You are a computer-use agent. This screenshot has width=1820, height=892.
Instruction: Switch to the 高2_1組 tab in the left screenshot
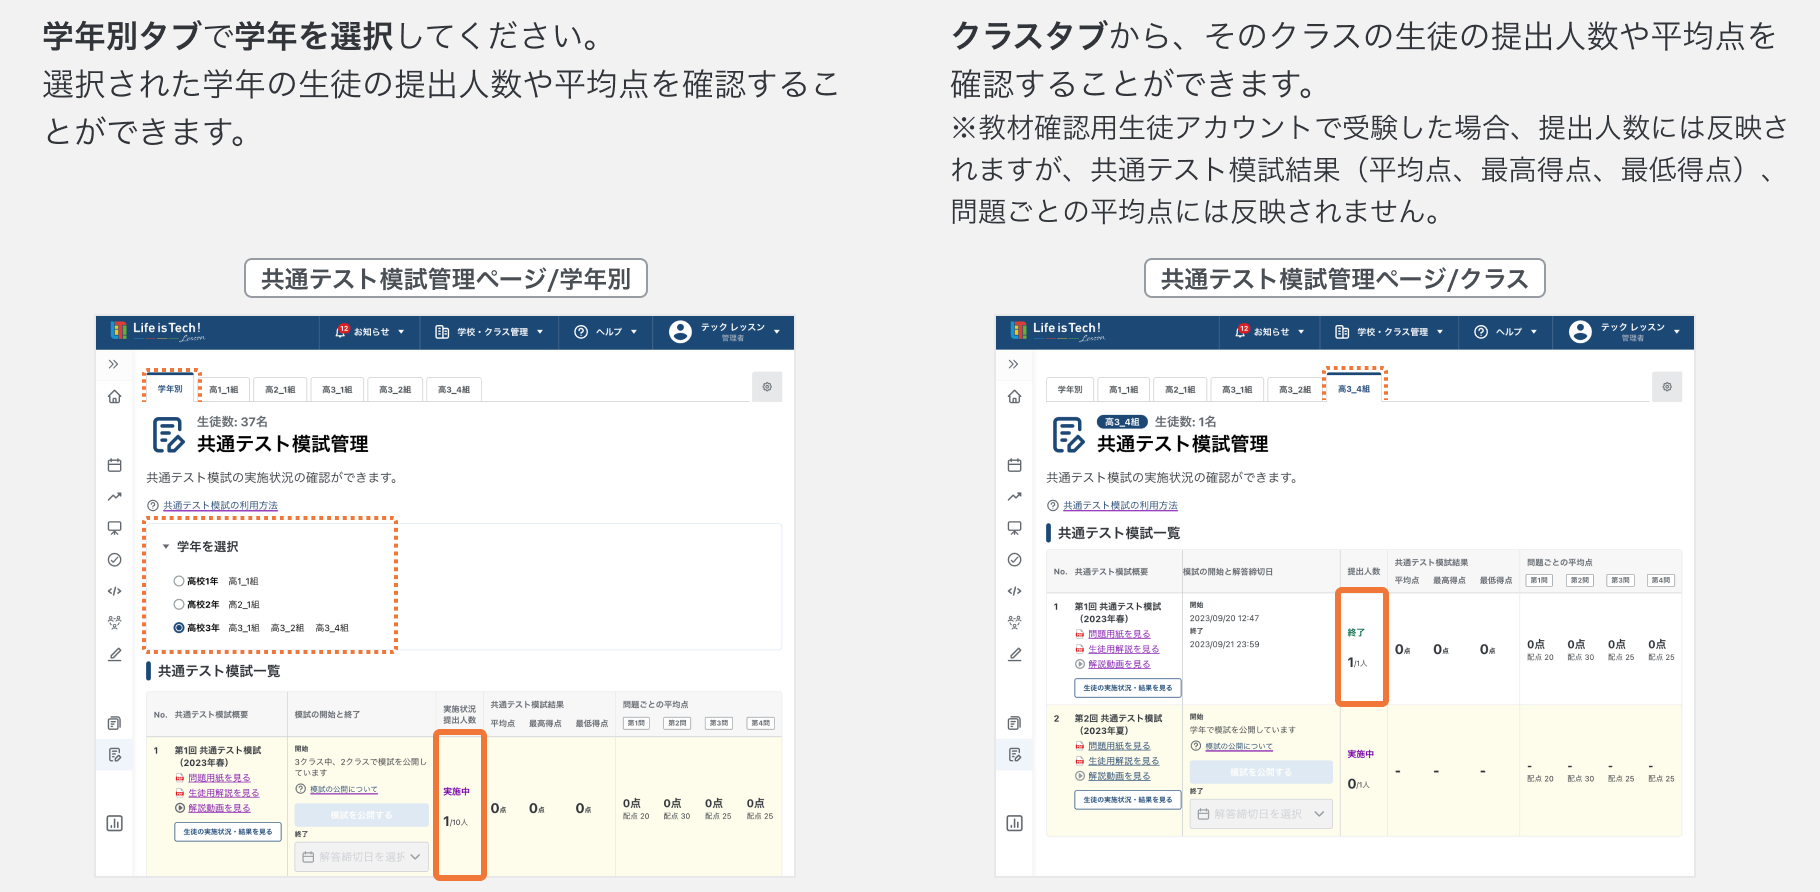(x=280, y=390)
